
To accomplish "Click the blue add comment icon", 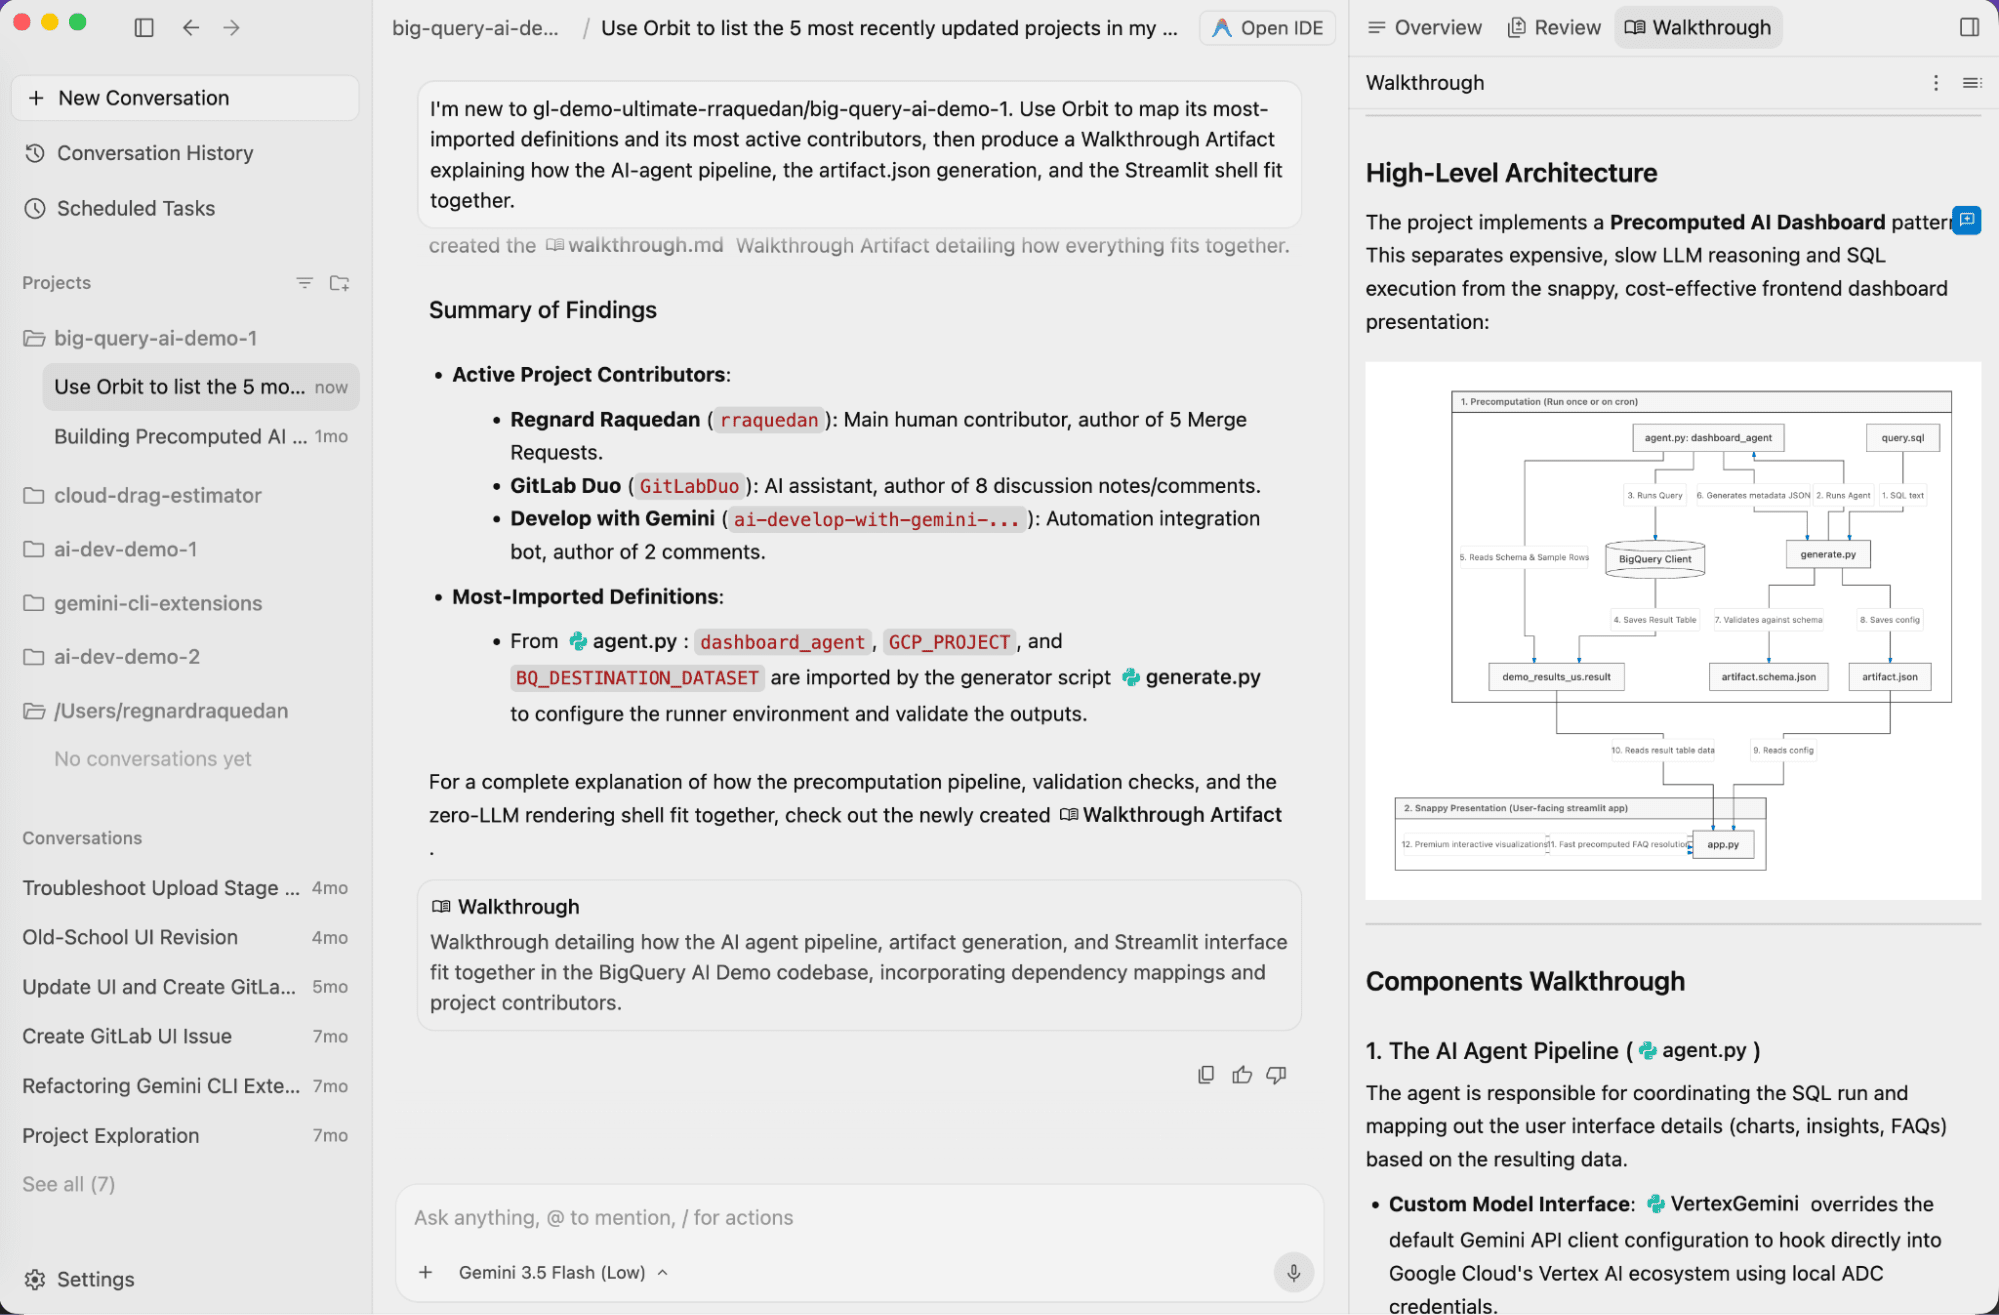I will (1967, 219).
